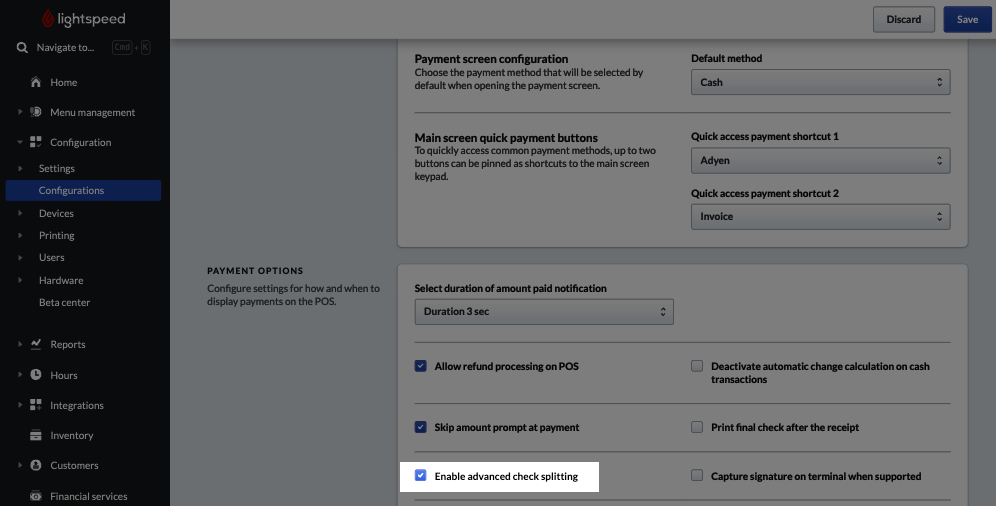Uncheck Allow refund processing on POS
This screenshot has height=506, width=996.
[x=421, y=366]
